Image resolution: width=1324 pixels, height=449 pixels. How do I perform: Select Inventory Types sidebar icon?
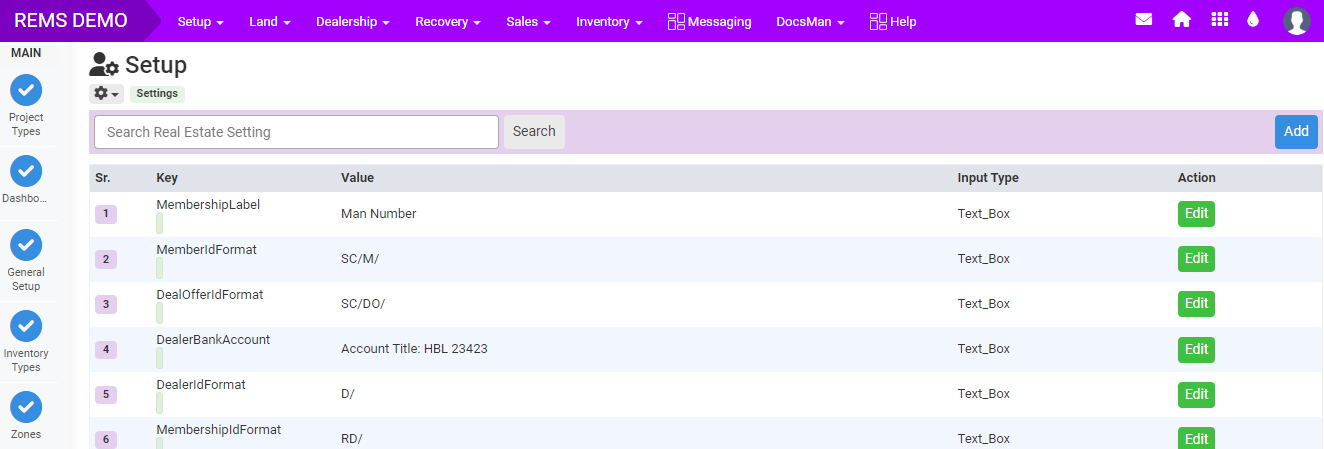pyautogui.click(x=26, y=326)
